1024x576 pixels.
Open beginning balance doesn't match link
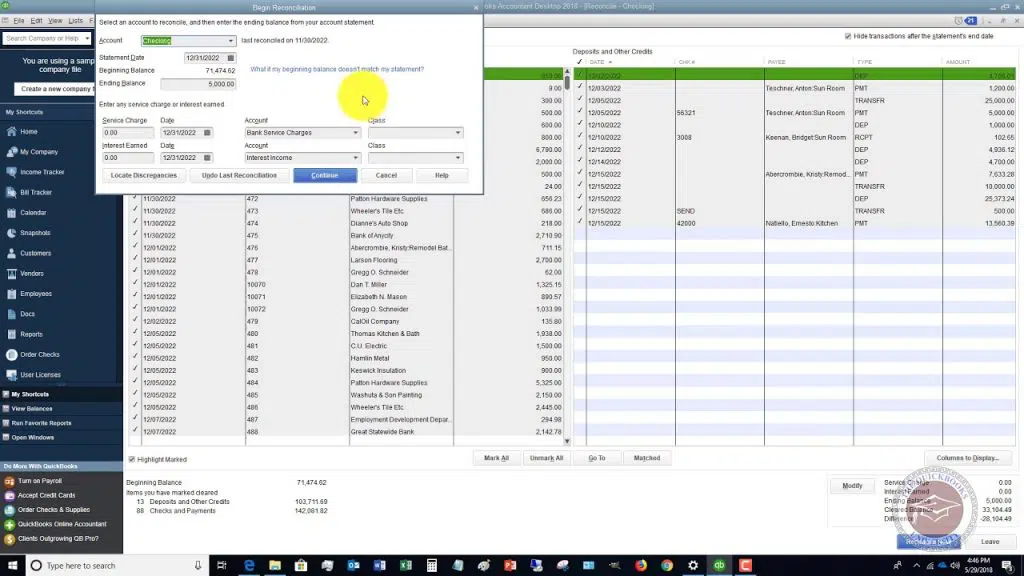click(x=337, y=69)
